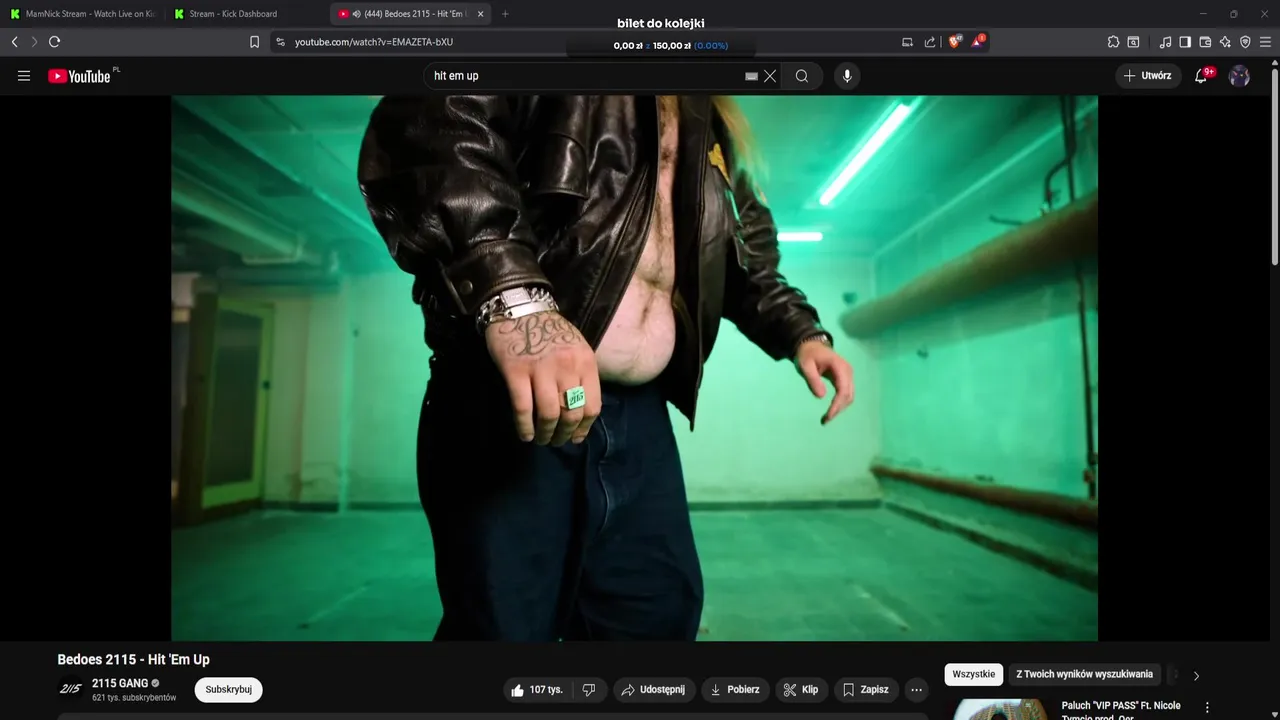
Task: Click the Klip clip button
Action: coord(801,690)
